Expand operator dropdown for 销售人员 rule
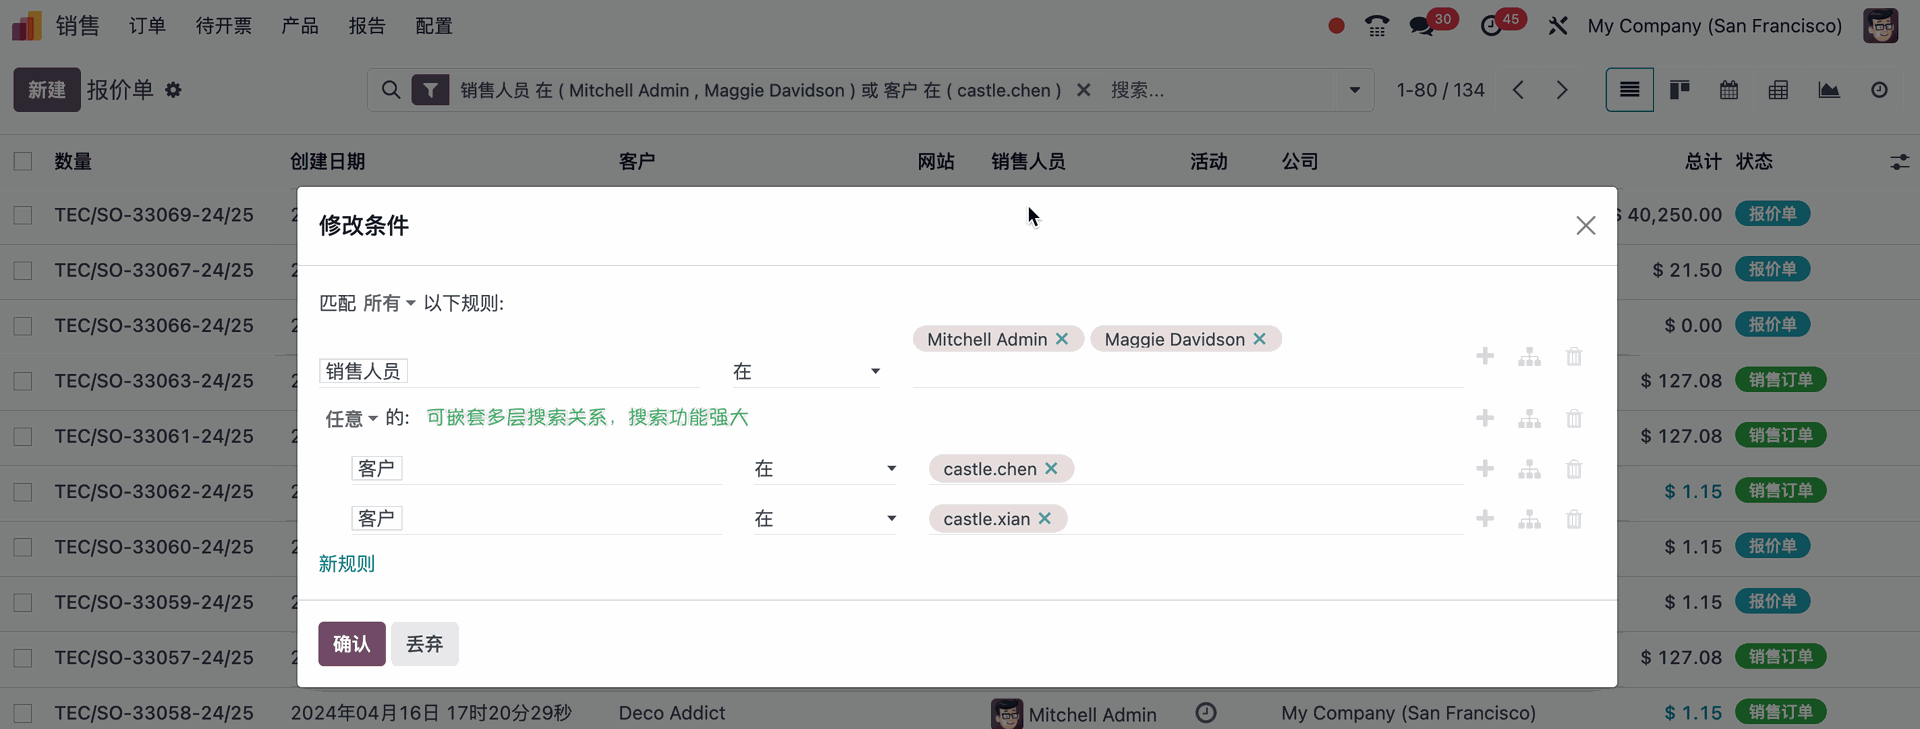 [806, 371]
